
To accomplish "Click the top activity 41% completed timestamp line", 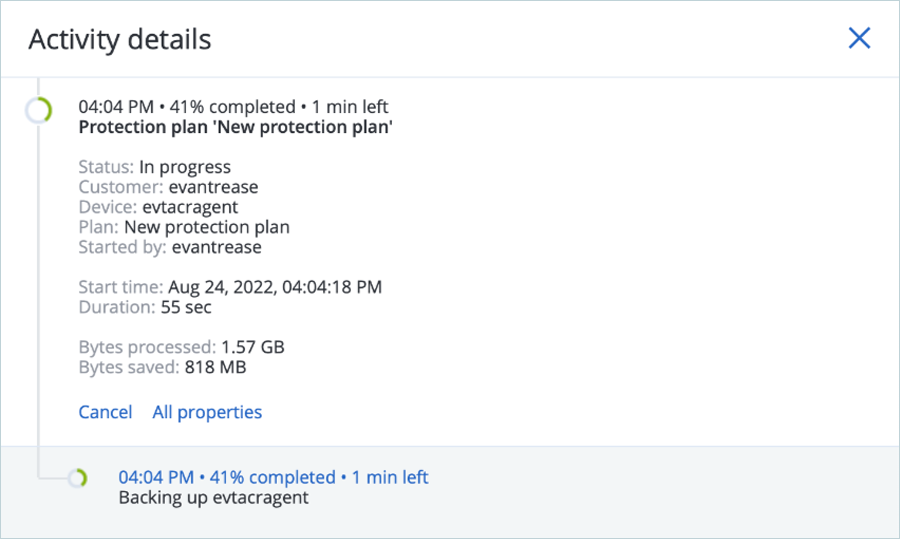I will [233, 107].
